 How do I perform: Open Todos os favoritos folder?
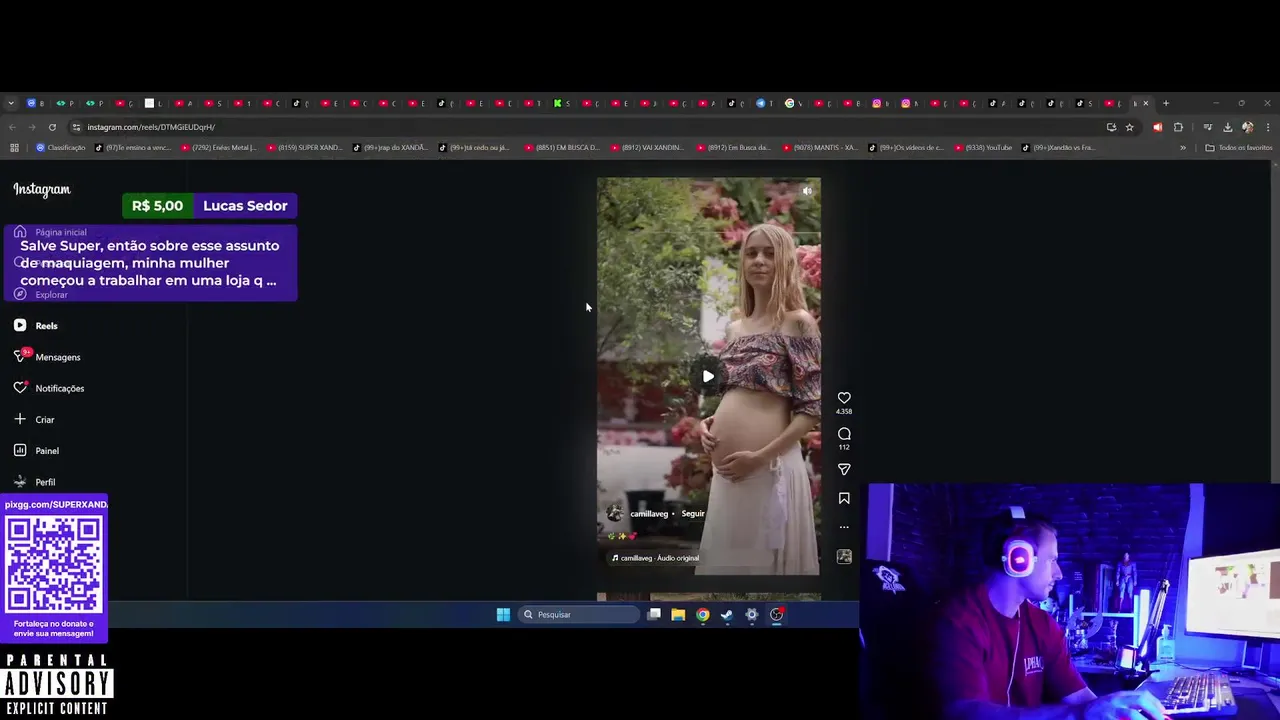(1239, 148)
